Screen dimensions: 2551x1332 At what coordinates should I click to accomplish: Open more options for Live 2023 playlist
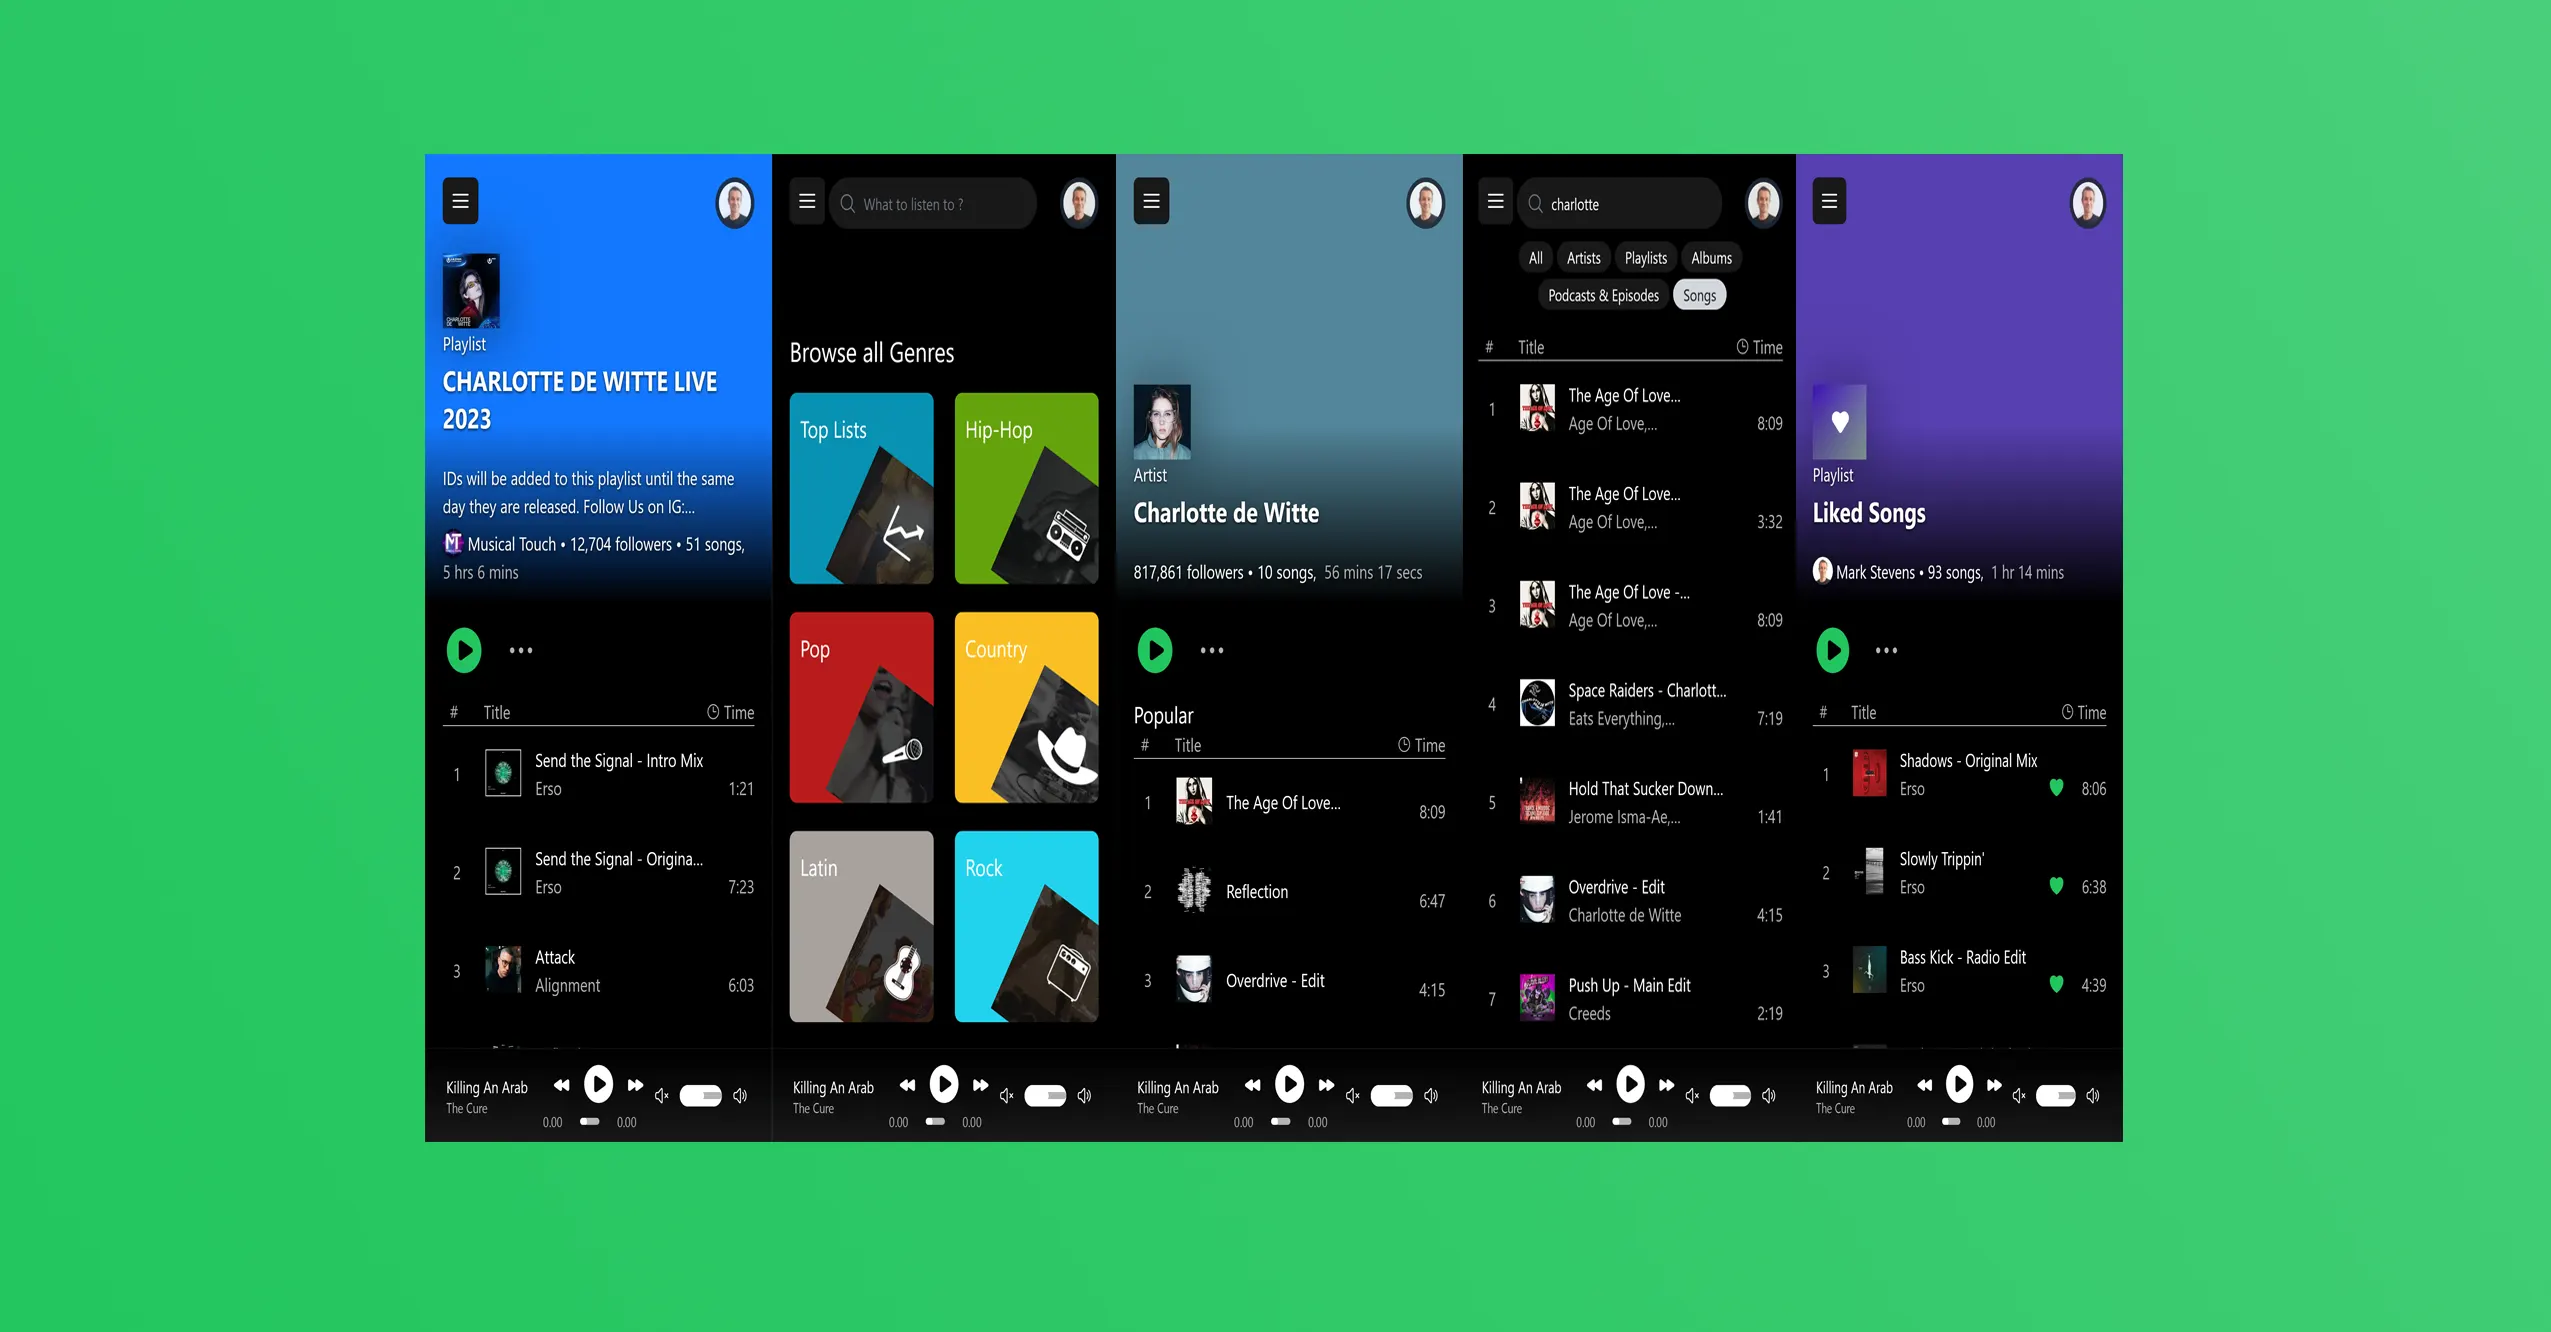pyautogui.click(x=521, y=650)
